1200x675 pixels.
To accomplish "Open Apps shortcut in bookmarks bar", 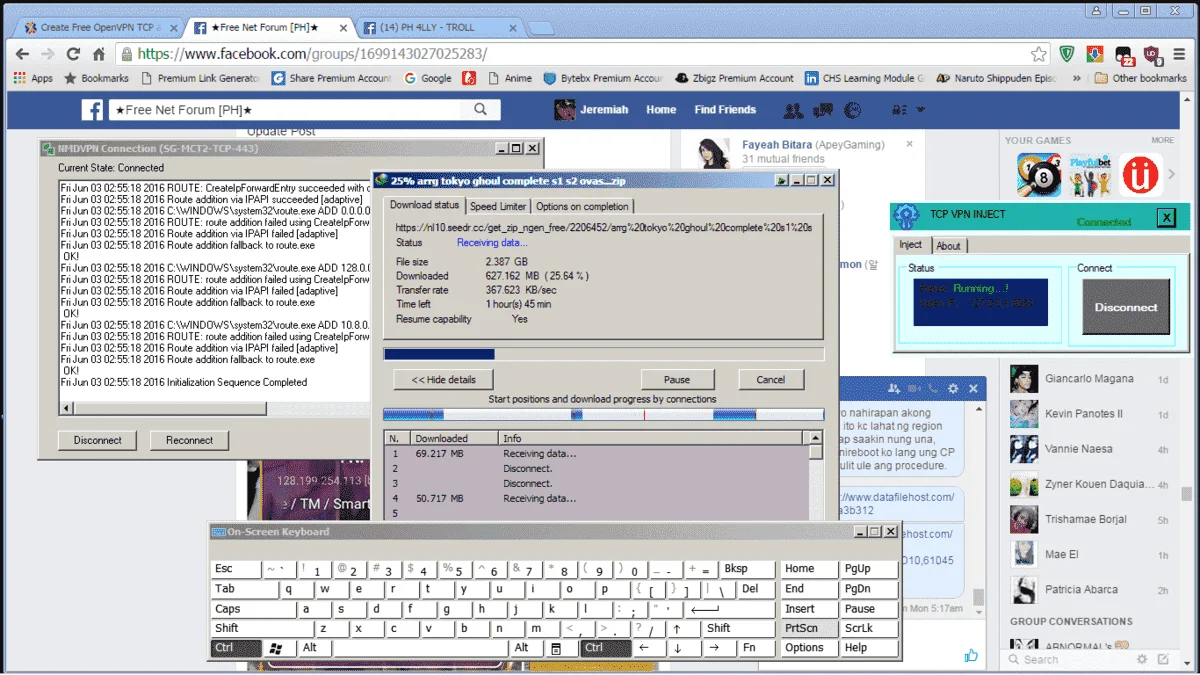I will (x=34, y=78).
